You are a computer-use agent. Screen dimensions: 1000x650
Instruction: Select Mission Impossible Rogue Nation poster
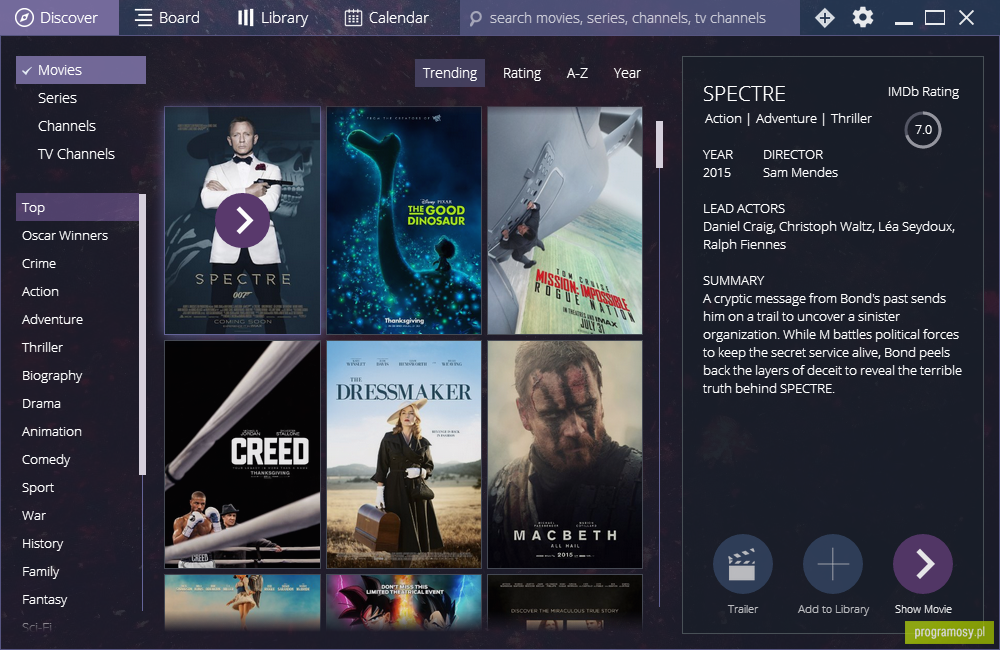[565, 221]
